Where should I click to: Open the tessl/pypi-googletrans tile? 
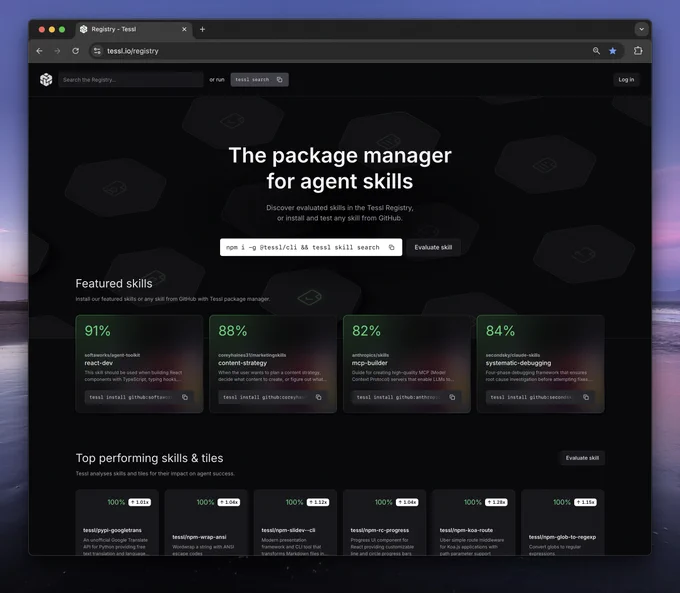tap(117, 522)
